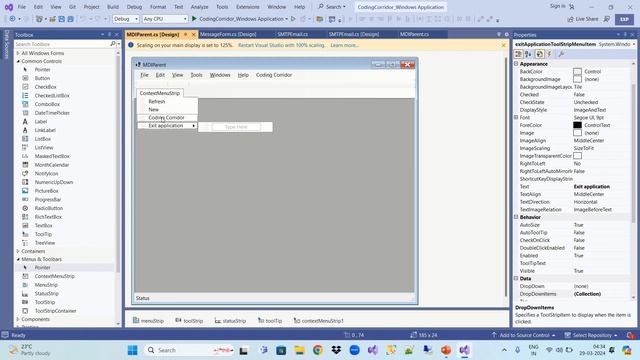The image size is (640, 360).
Task: Click the Type Here submenu placeholder
Action: click(x=236, y=127)
